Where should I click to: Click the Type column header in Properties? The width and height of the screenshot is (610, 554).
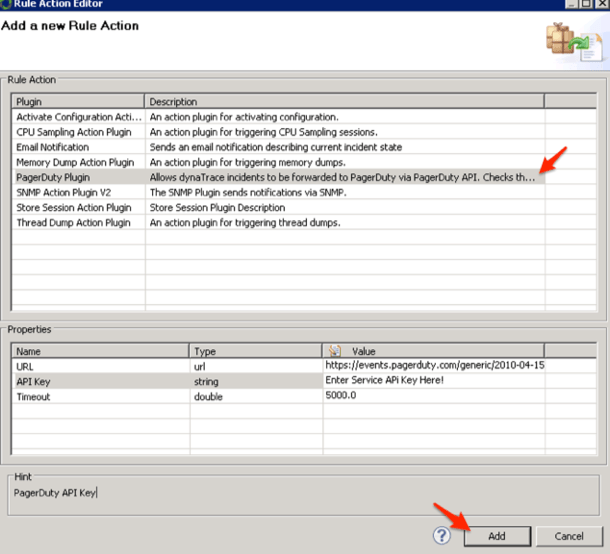click(255, 351)
